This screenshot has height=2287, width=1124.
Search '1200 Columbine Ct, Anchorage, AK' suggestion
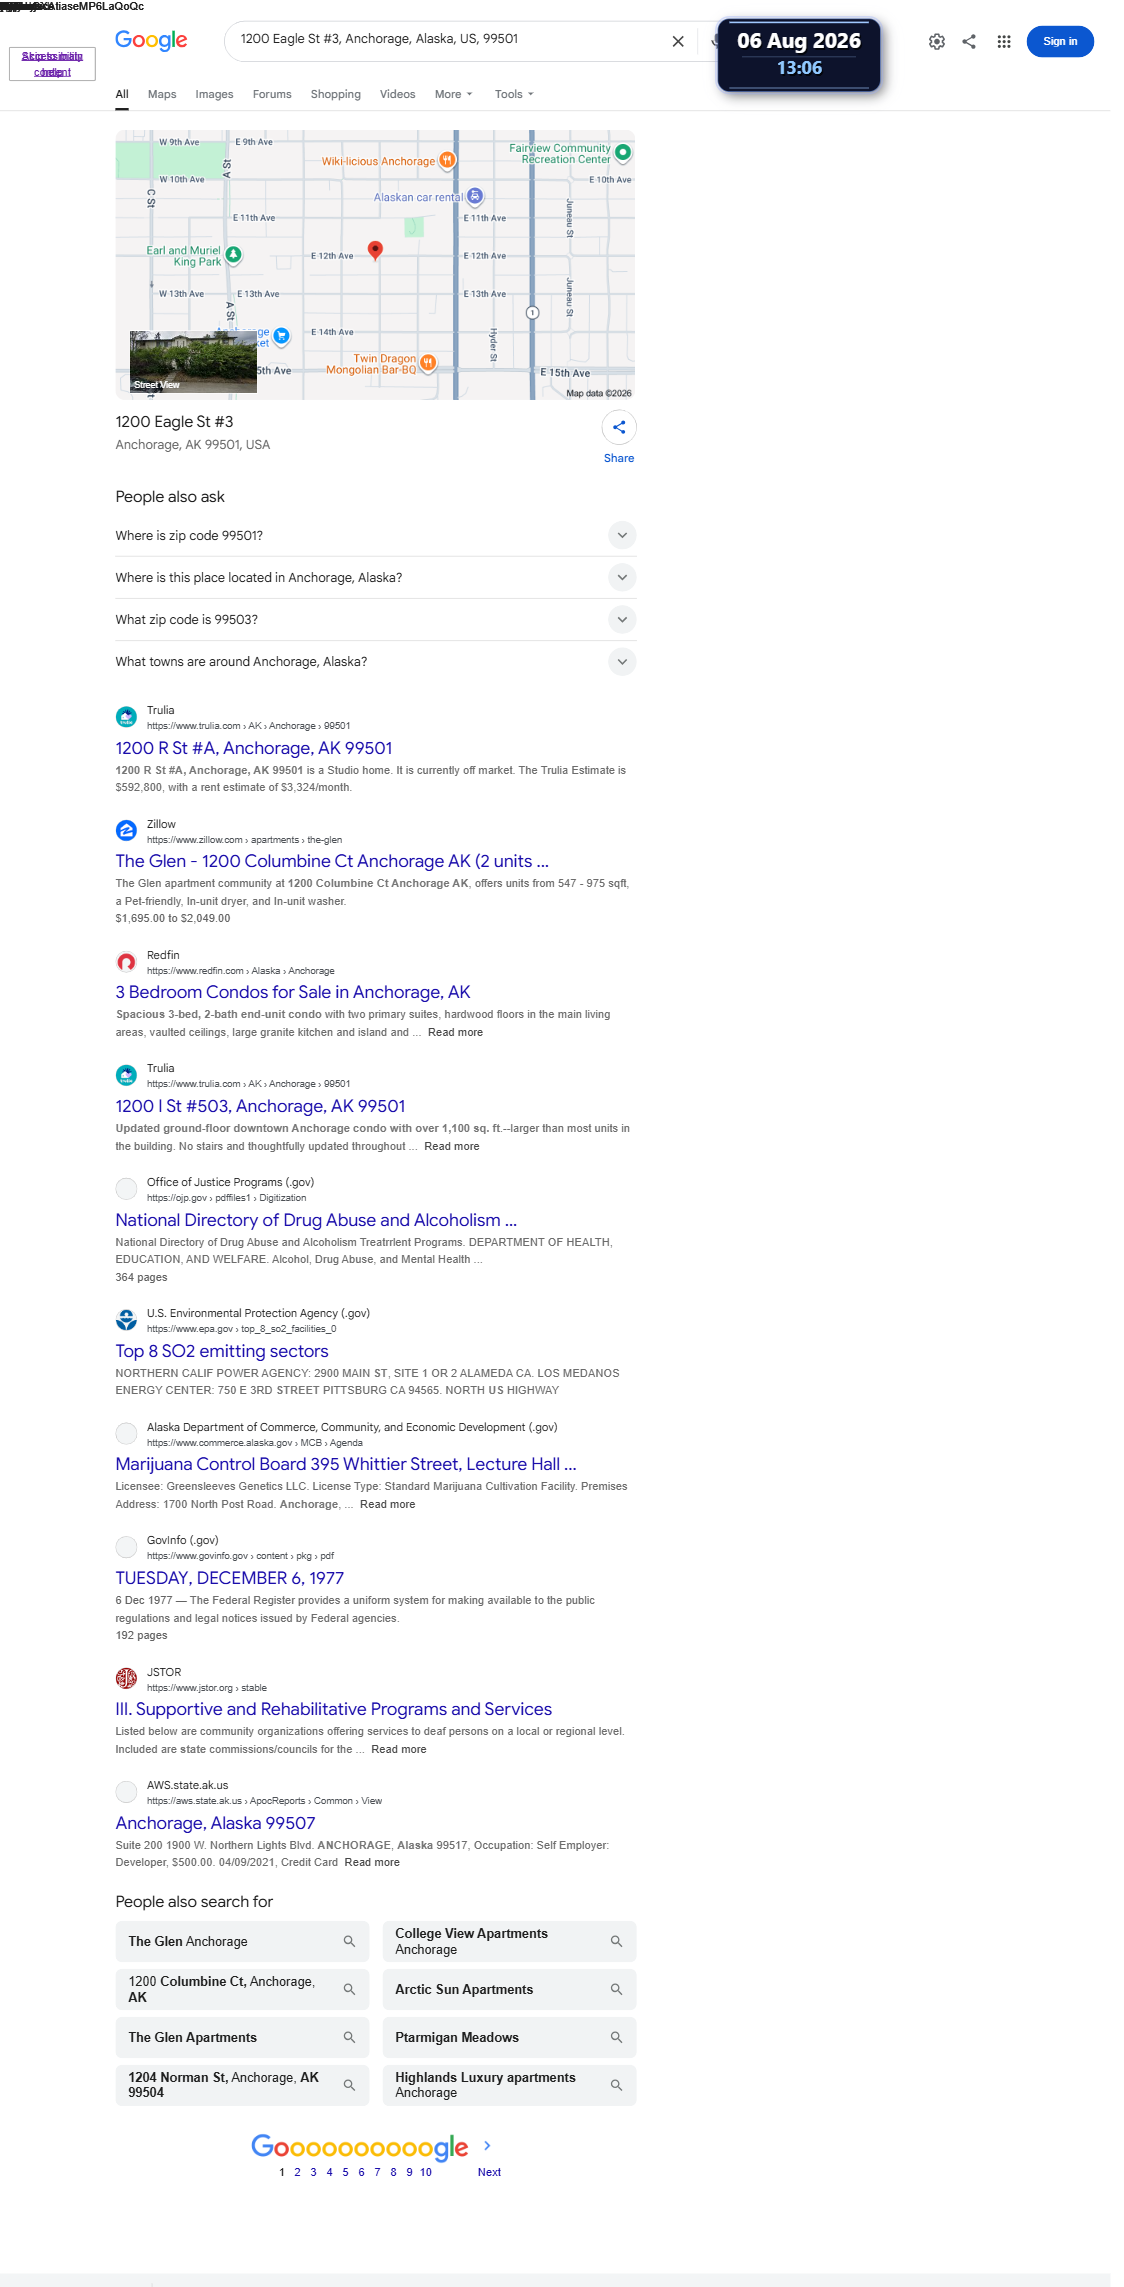(242, 1989)
